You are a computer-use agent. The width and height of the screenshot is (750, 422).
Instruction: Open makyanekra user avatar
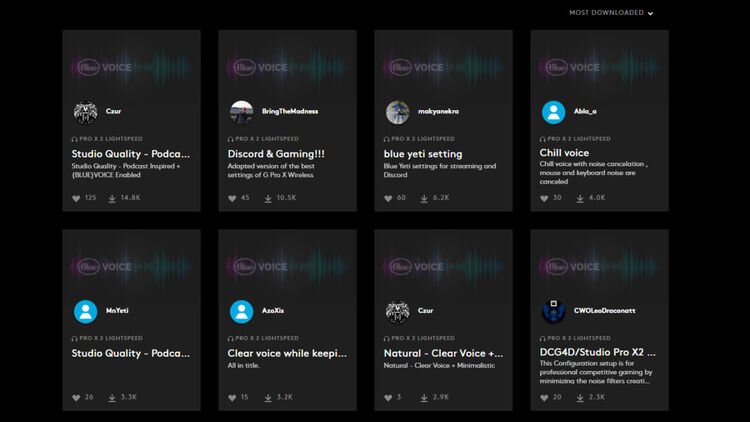pos(398,112)
